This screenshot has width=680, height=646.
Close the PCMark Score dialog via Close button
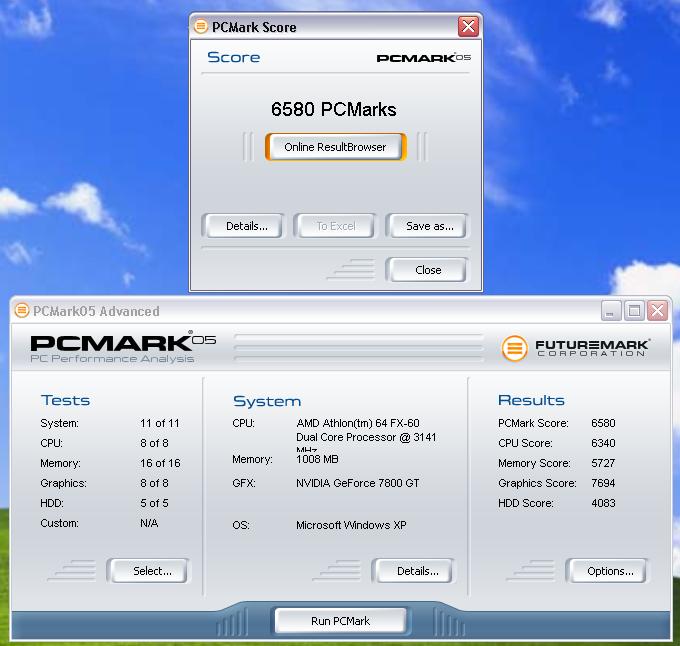(428, 270)
